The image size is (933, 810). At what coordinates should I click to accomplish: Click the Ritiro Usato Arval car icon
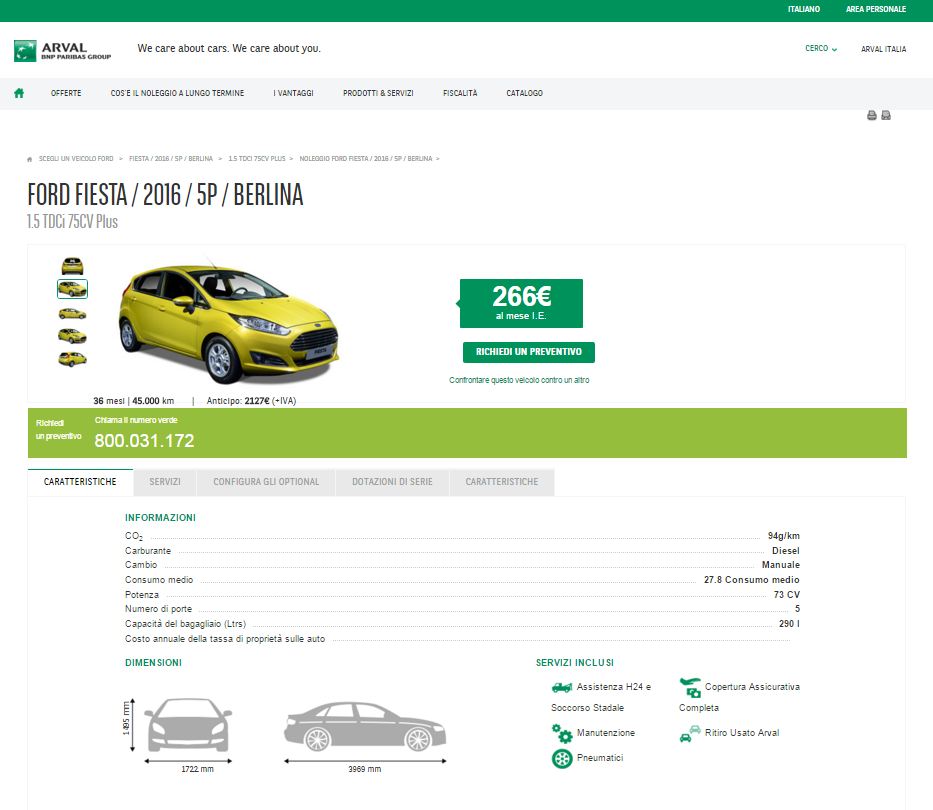click(x=688, y=733)
